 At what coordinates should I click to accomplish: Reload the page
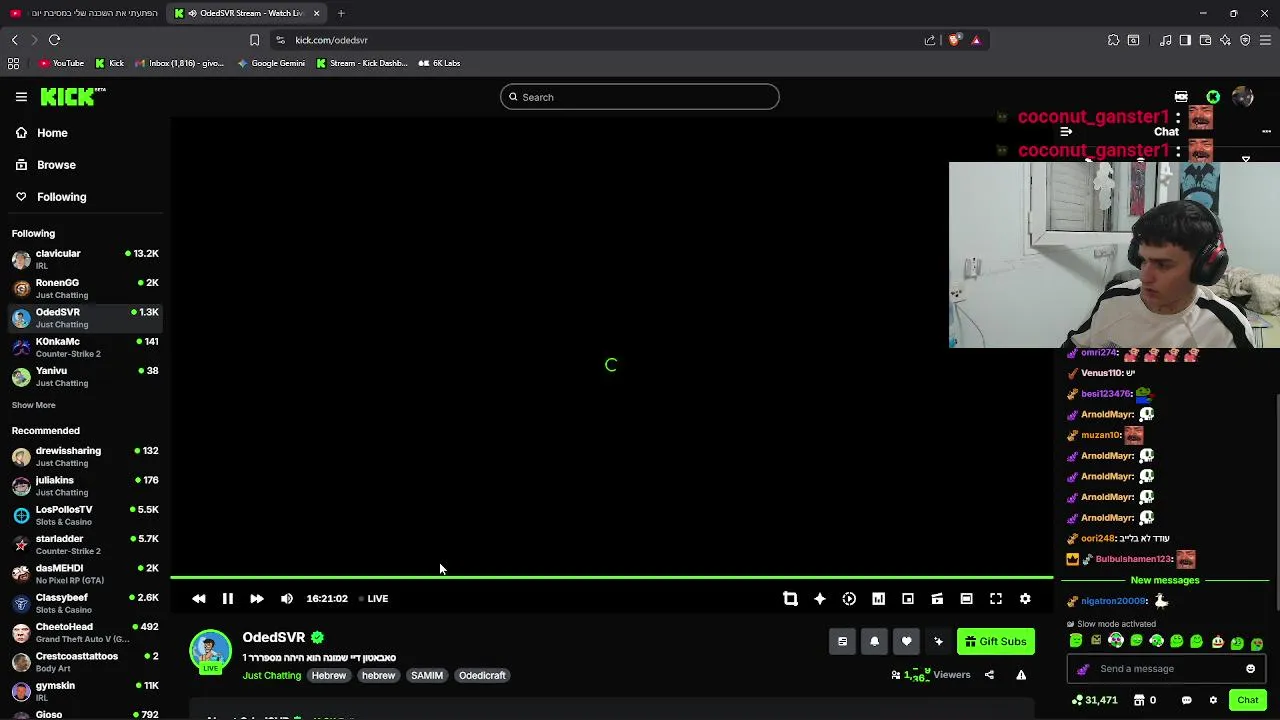point(55,40)
